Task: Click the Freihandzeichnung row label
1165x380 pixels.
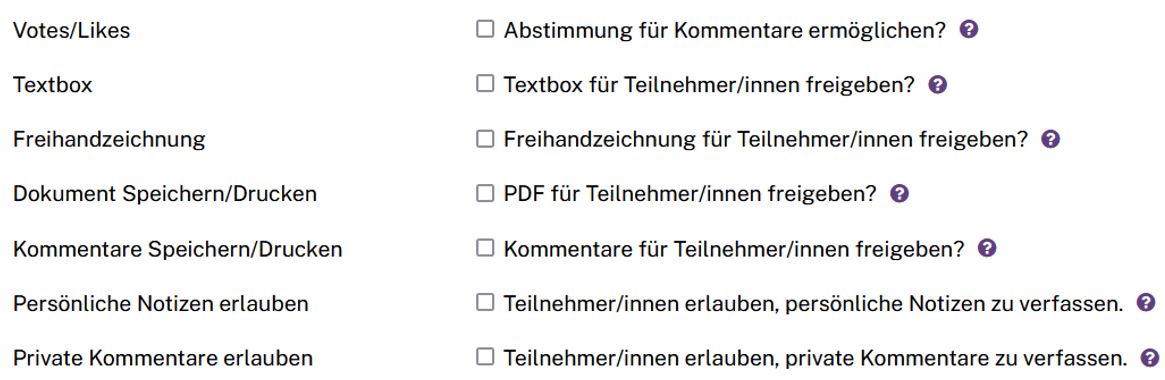Action: pos(109,140)
